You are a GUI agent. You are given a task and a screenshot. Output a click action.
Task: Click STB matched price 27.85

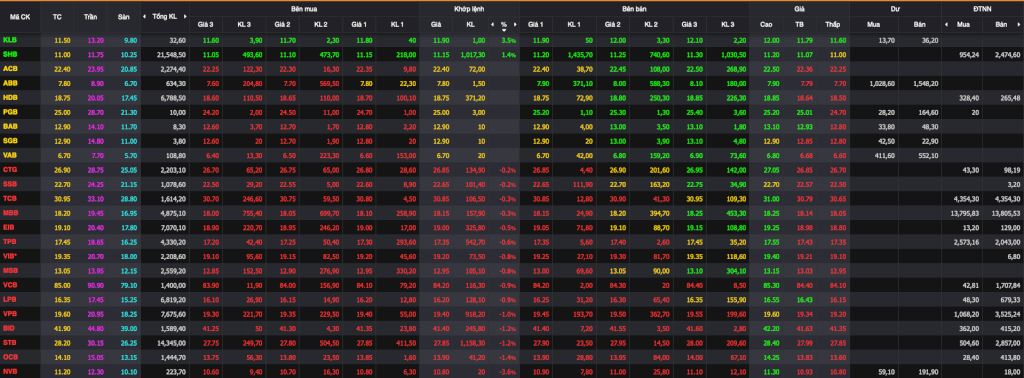(x=436, y=343)
